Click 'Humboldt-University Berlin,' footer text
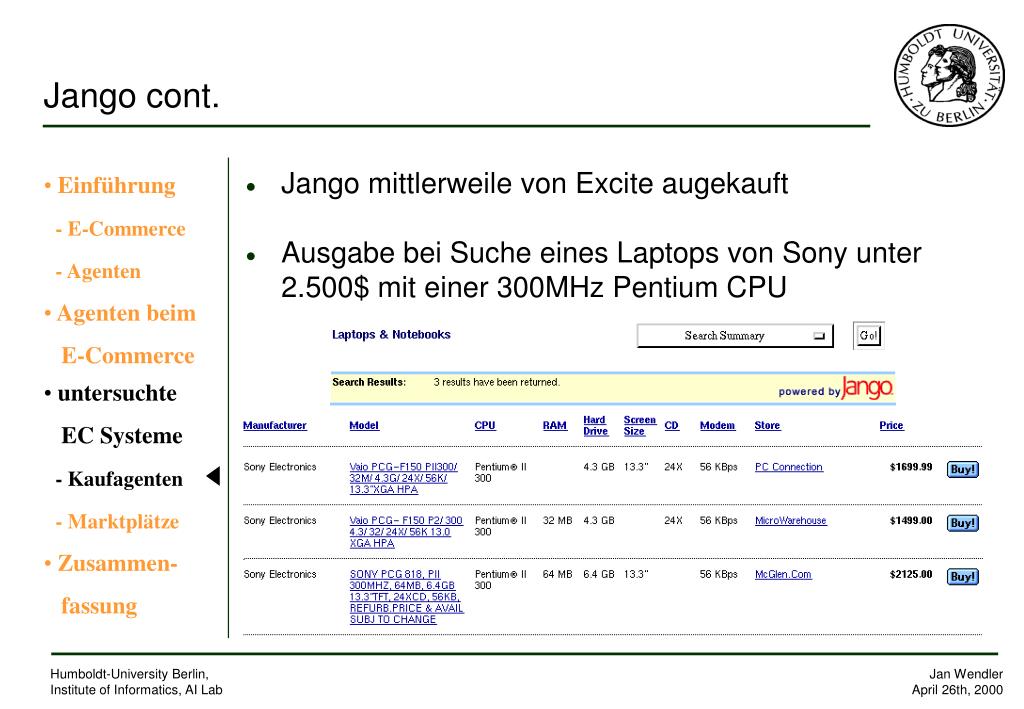Screen dimensions: 1024x709 coord(129,674)
